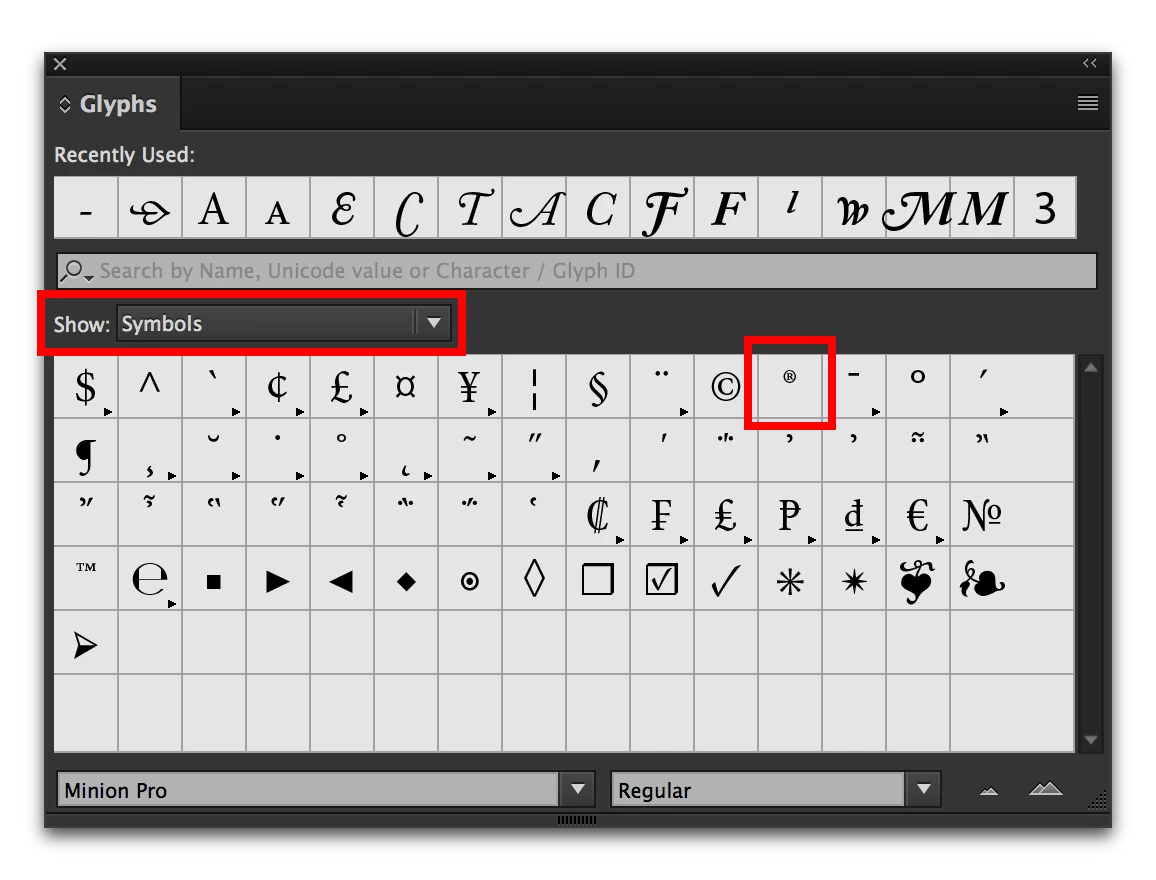Image resolution: width=1156 pixels, height=880 pixels.
Task: Select the colon currency sign glyph
Action: pyautogui.click(x=598, y=514)
